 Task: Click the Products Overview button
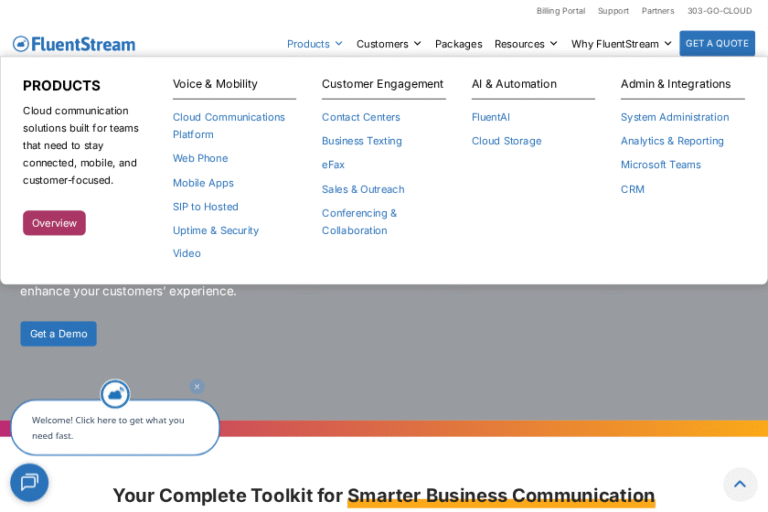click(x=54, y=223)
